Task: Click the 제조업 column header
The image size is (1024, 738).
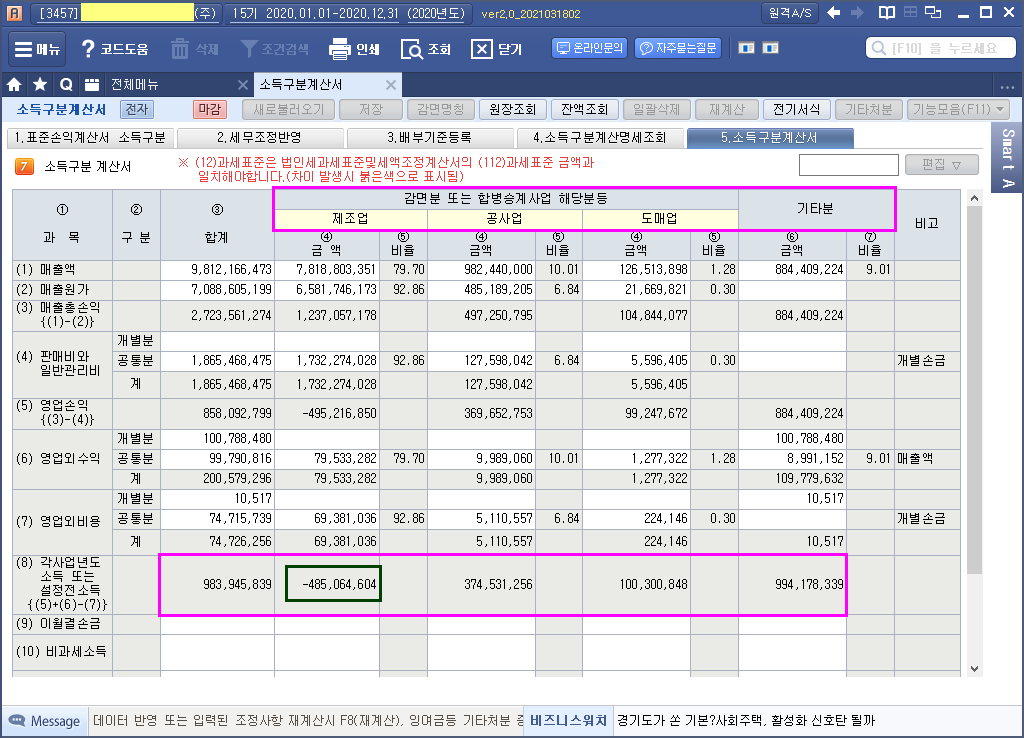Action: (x=351, y=219)
